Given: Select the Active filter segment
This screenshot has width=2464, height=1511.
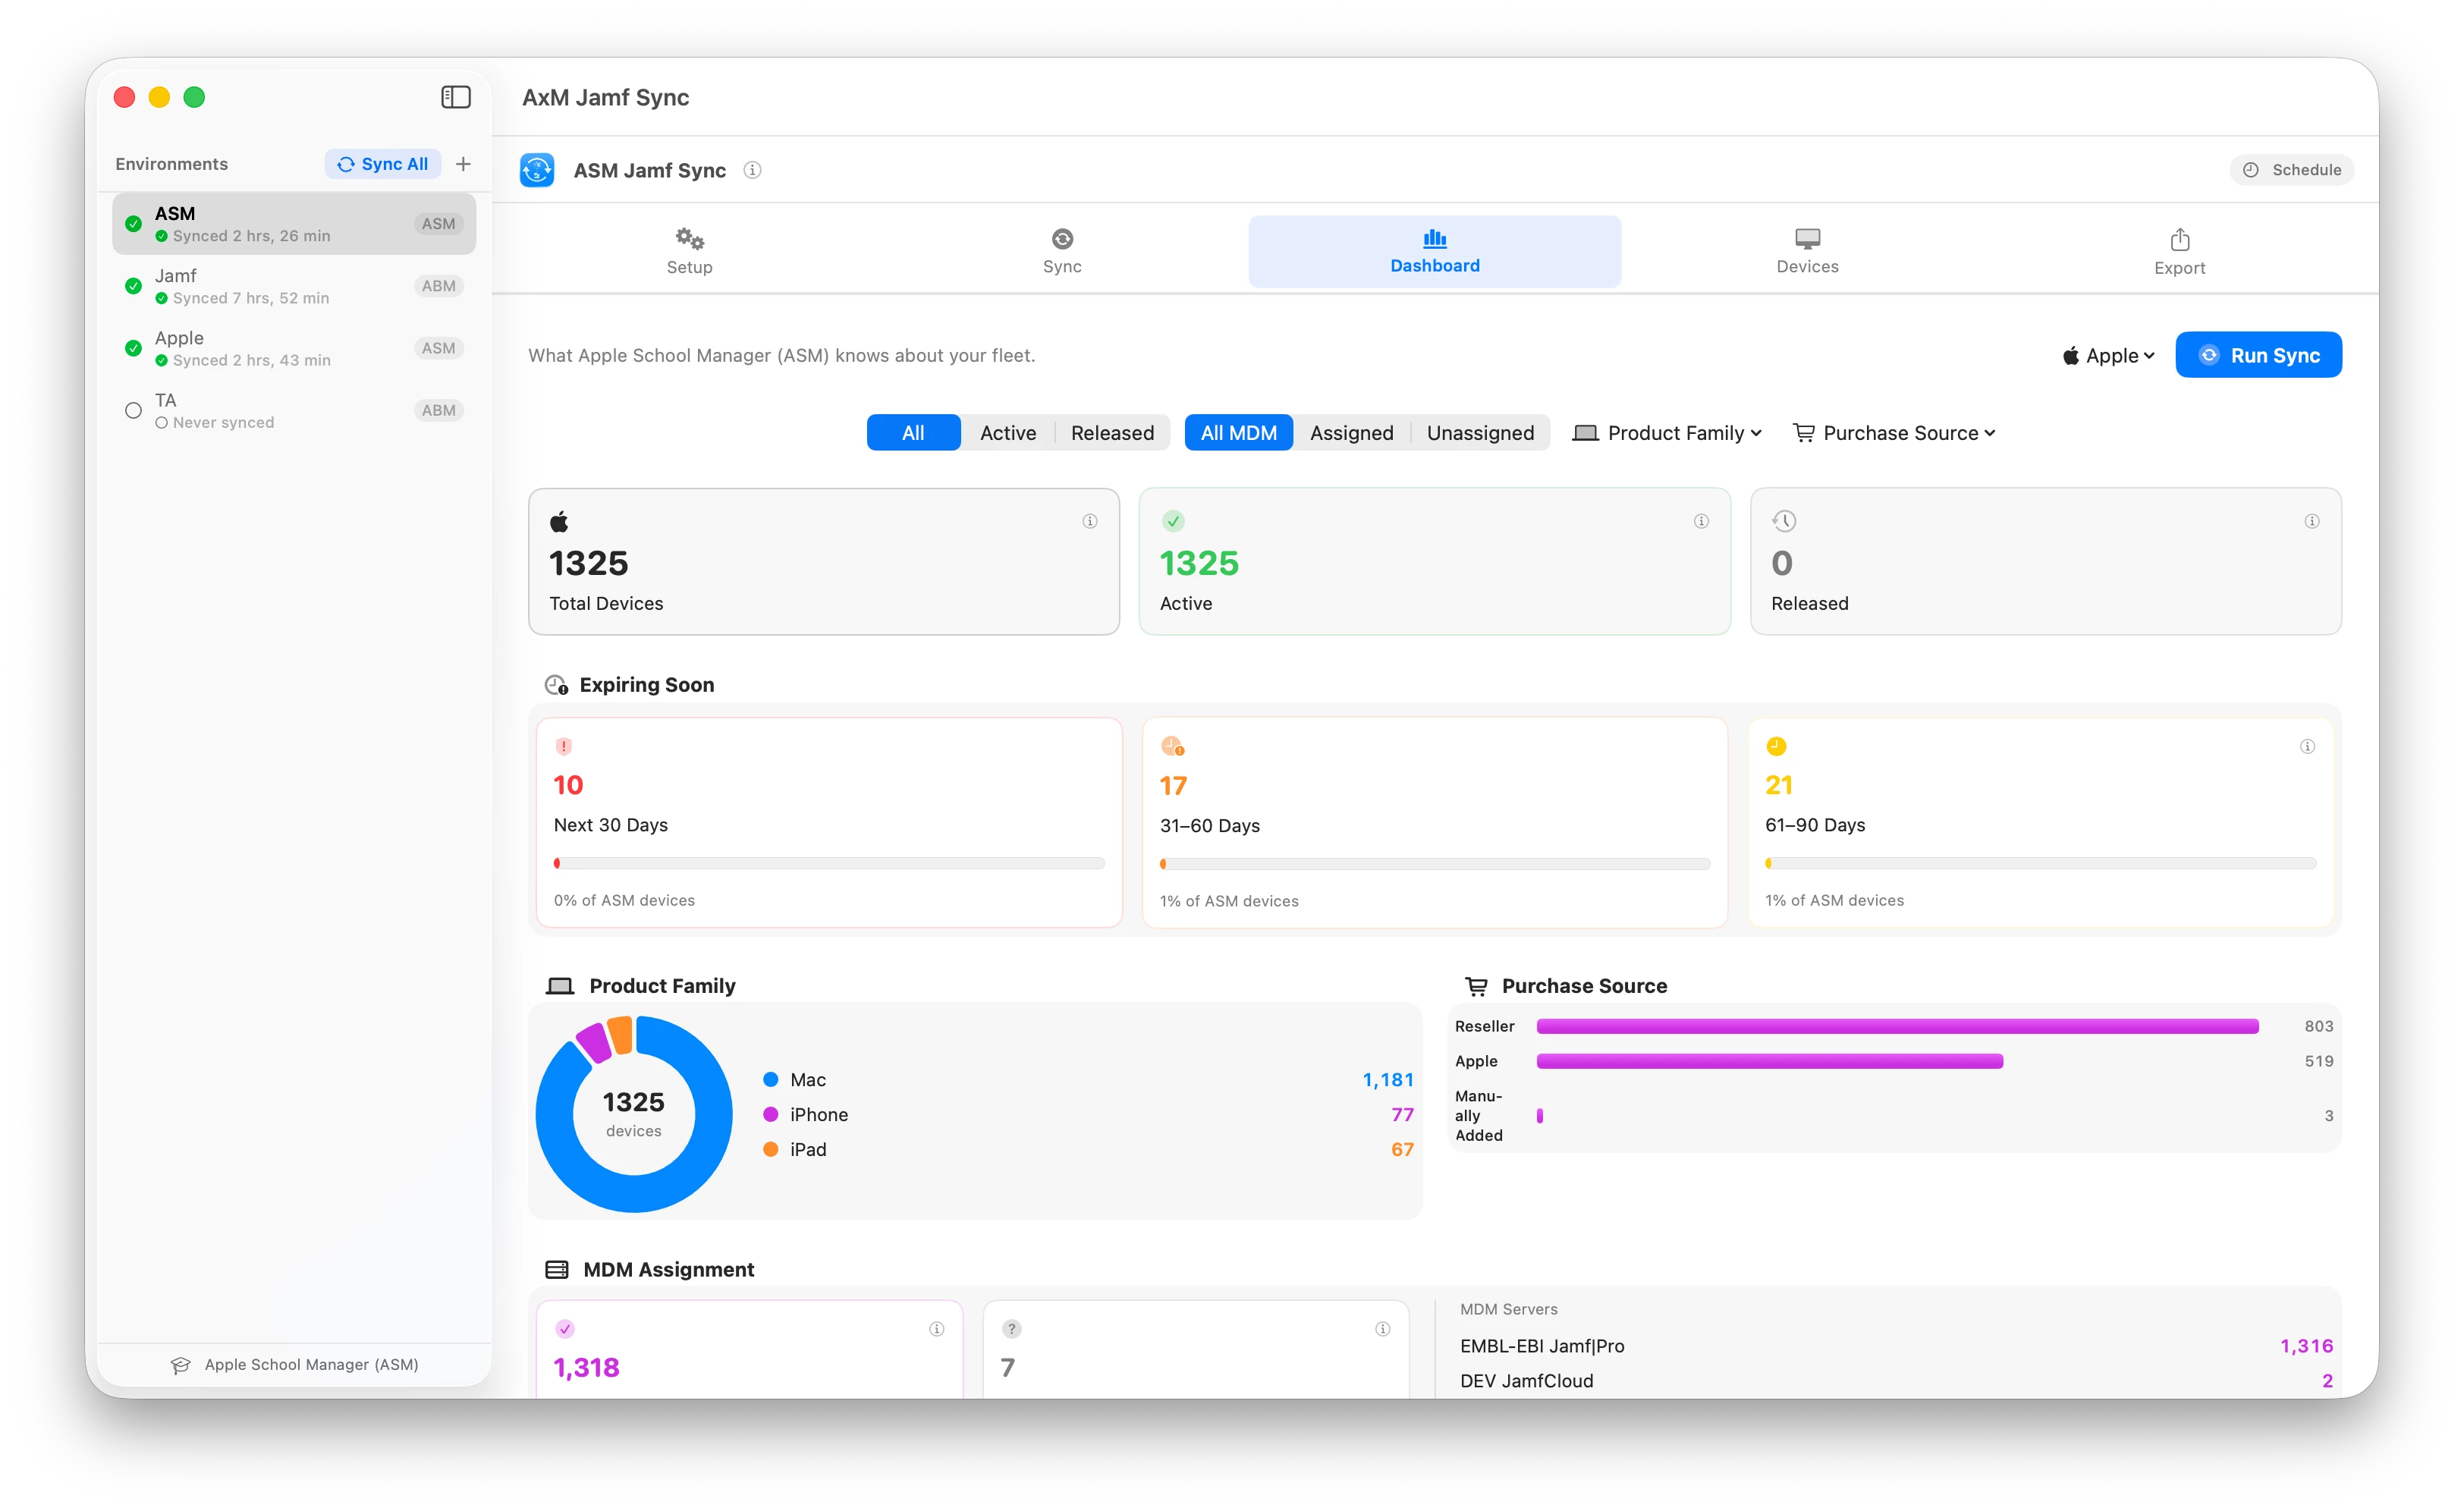Looking at the screenshot, I should (1008, 433).
